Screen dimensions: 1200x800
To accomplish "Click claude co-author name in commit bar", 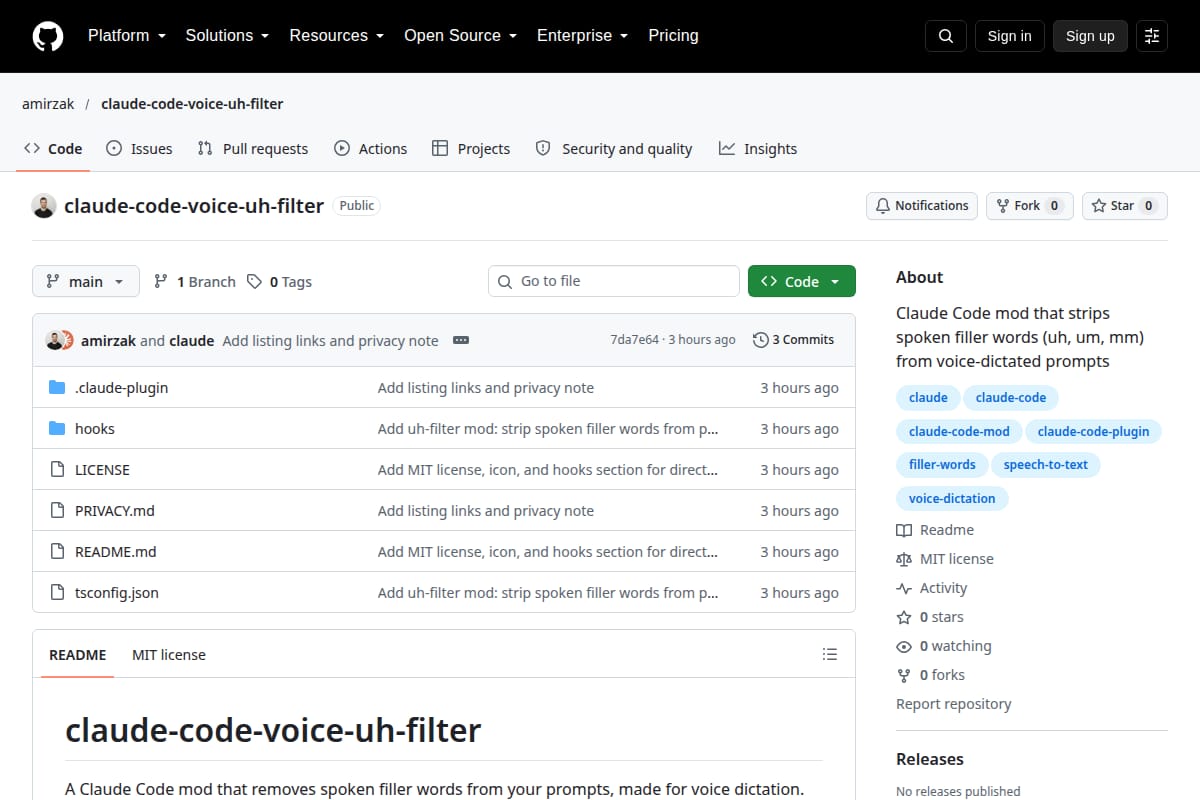I will coord(192,341).
